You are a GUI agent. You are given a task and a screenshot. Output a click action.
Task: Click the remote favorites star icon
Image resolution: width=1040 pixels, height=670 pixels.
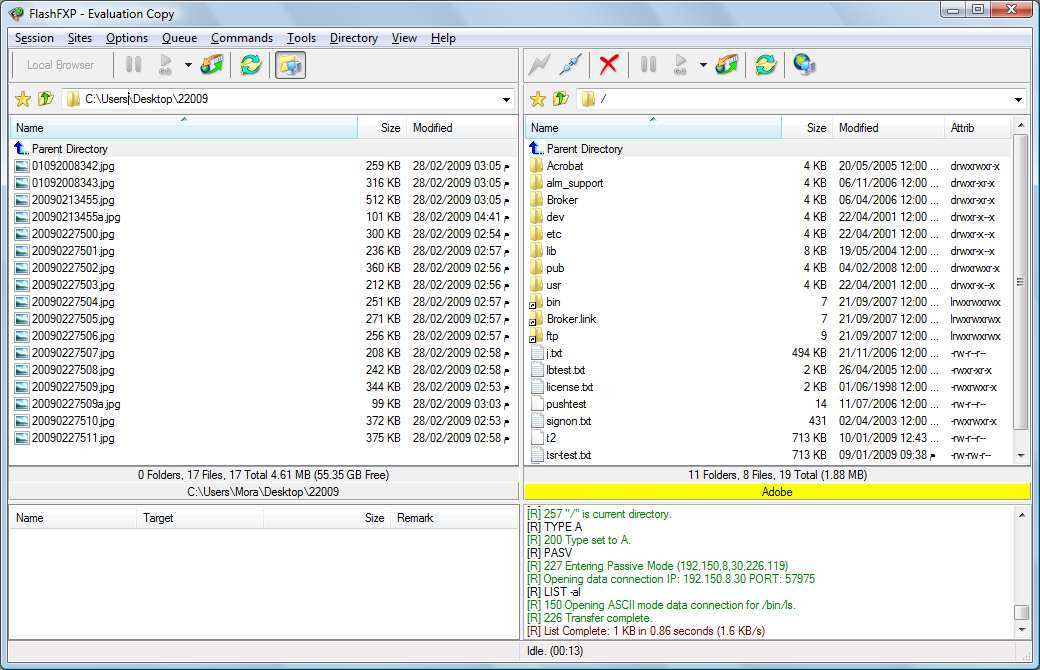tap(538, 98)
